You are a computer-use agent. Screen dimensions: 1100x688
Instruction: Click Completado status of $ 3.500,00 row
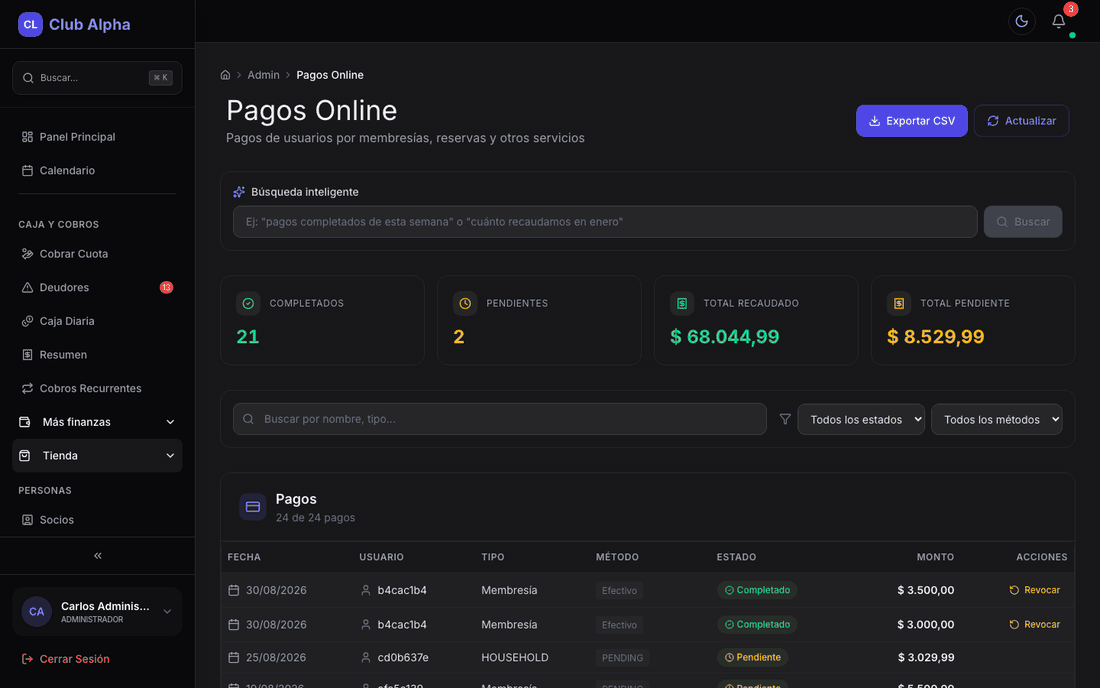pos(757,591)
